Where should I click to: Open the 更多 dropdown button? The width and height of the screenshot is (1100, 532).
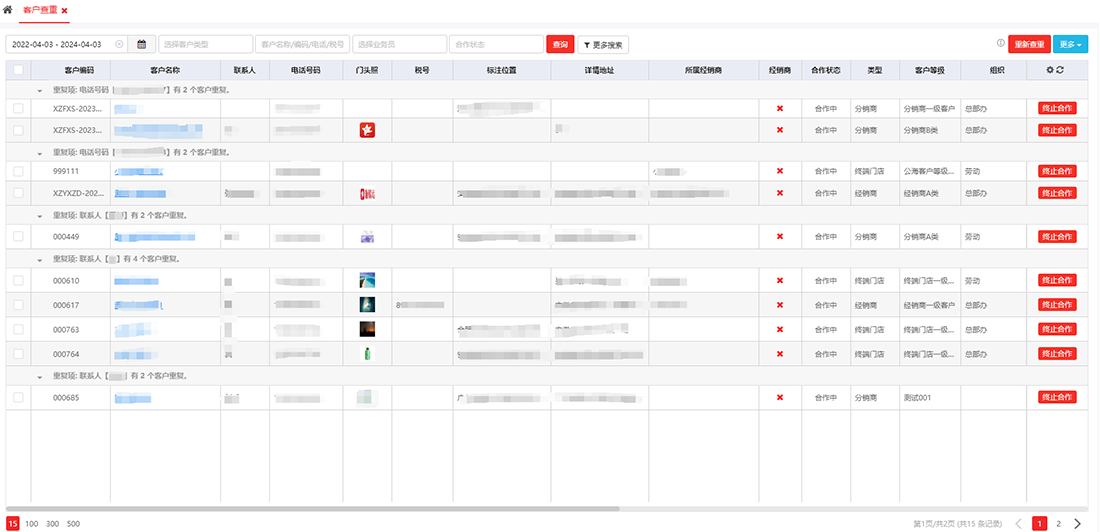coord(1070,44)
